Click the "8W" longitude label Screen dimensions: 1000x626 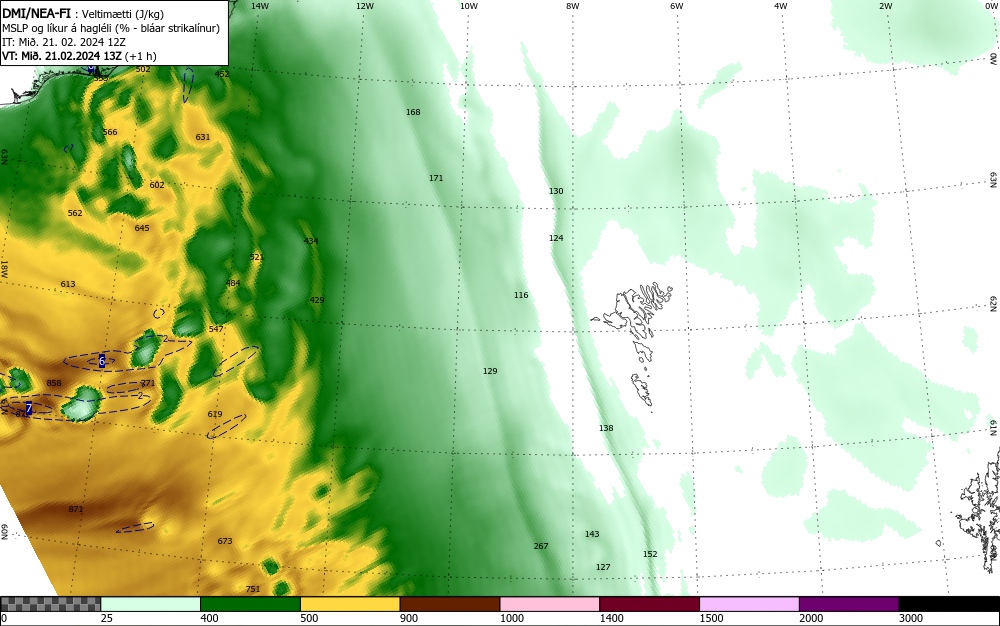click(573, 6)
